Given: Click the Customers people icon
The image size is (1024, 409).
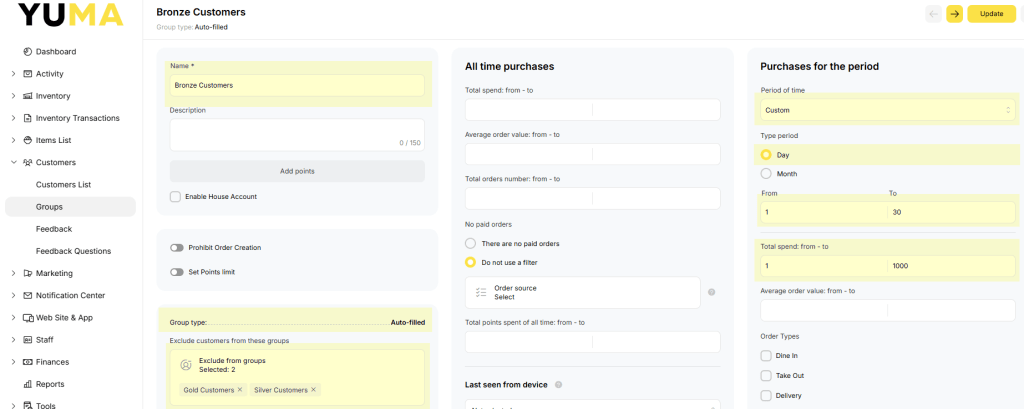Looking at the screenshot, I should (27, 163).
